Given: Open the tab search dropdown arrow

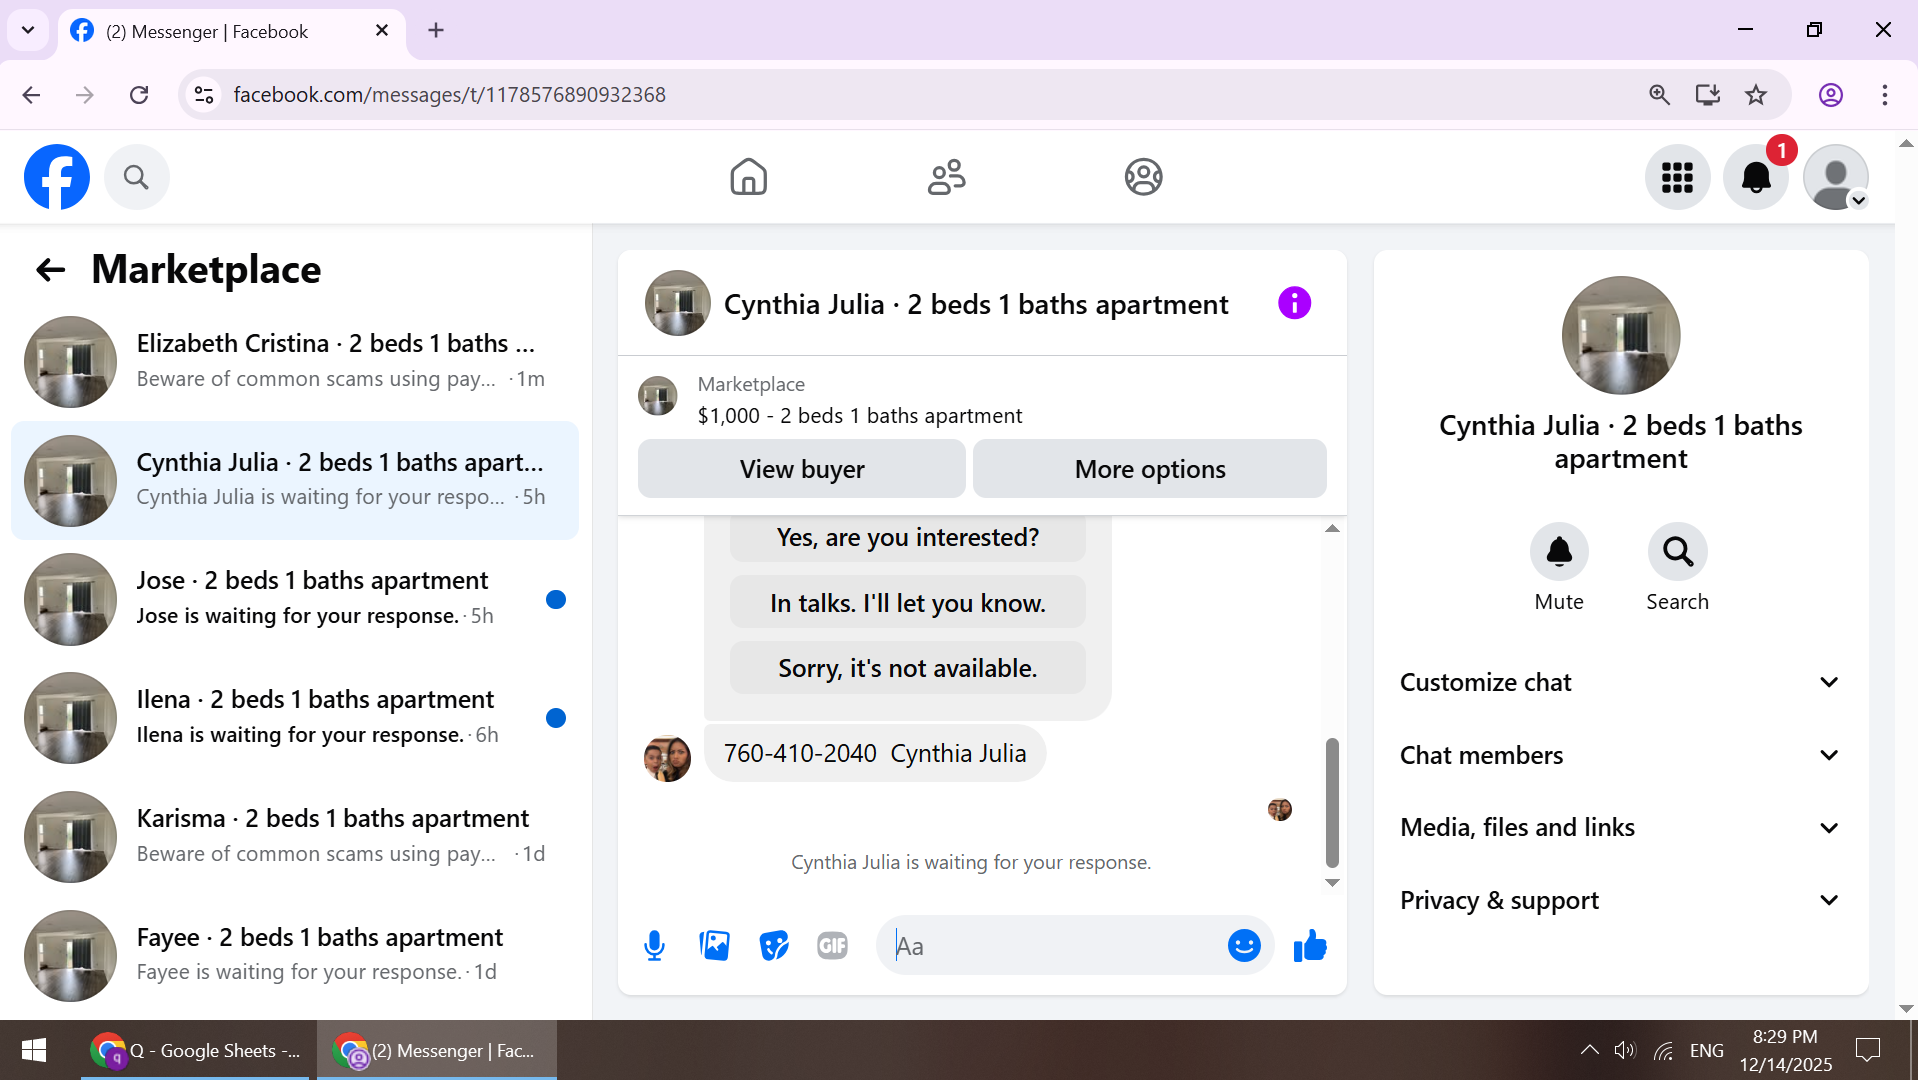Looking at the screenshot, I should [x=28, y=30].
